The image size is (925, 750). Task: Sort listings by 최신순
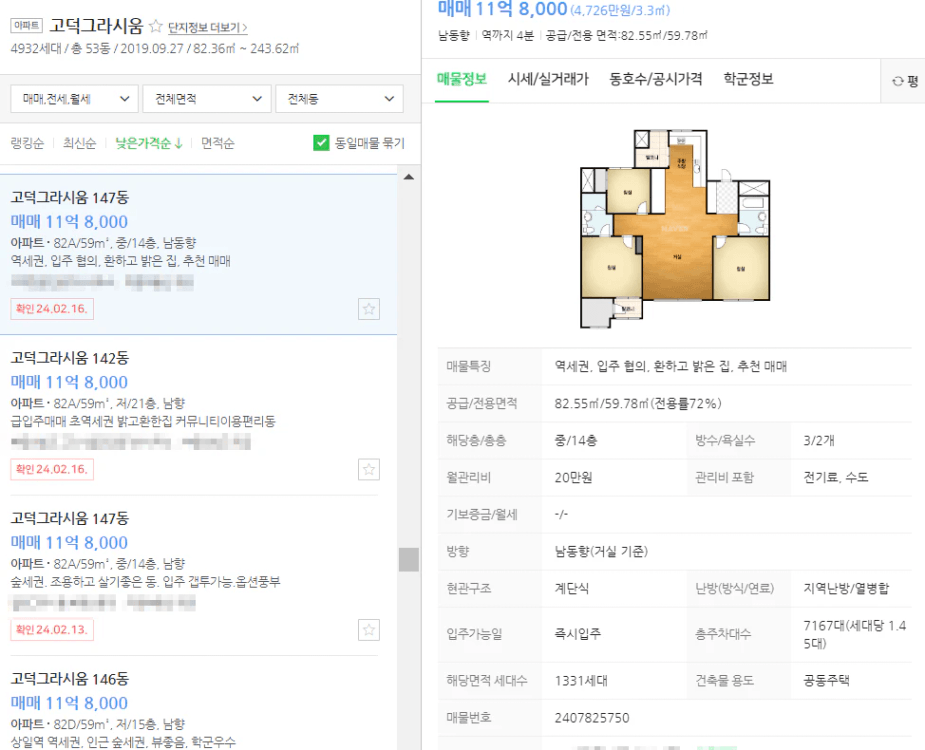click(79, 143)
